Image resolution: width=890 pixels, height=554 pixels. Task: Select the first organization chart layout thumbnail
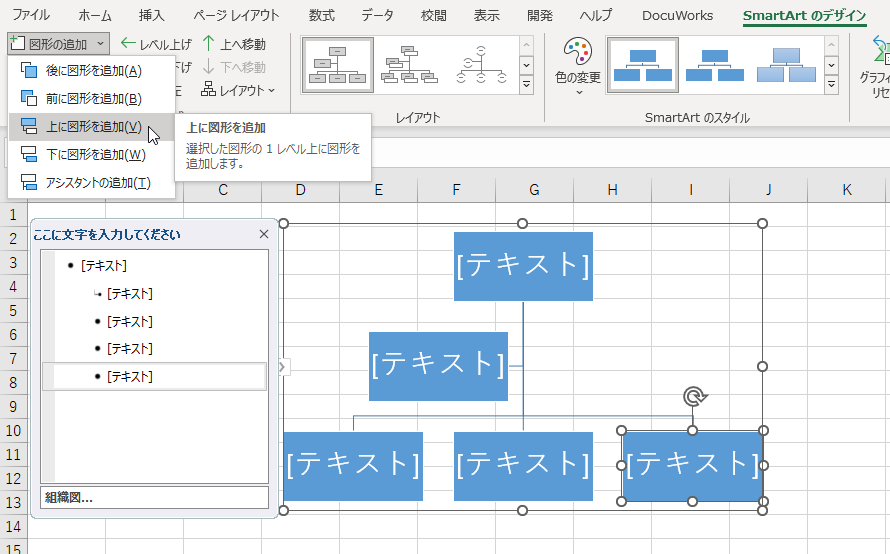pyautogui.click(x=337, y=66)
